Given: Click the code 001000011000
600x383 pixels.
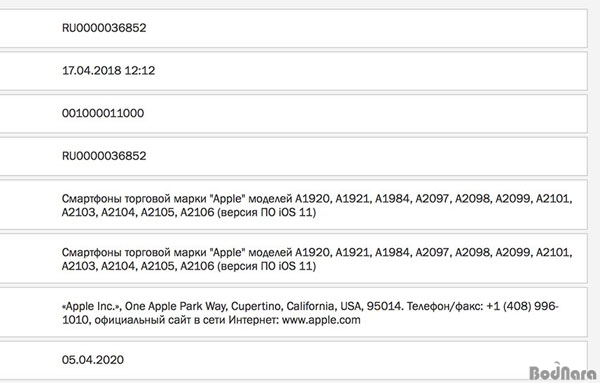Looking at the screenshot, I should (x=103, y=113).
